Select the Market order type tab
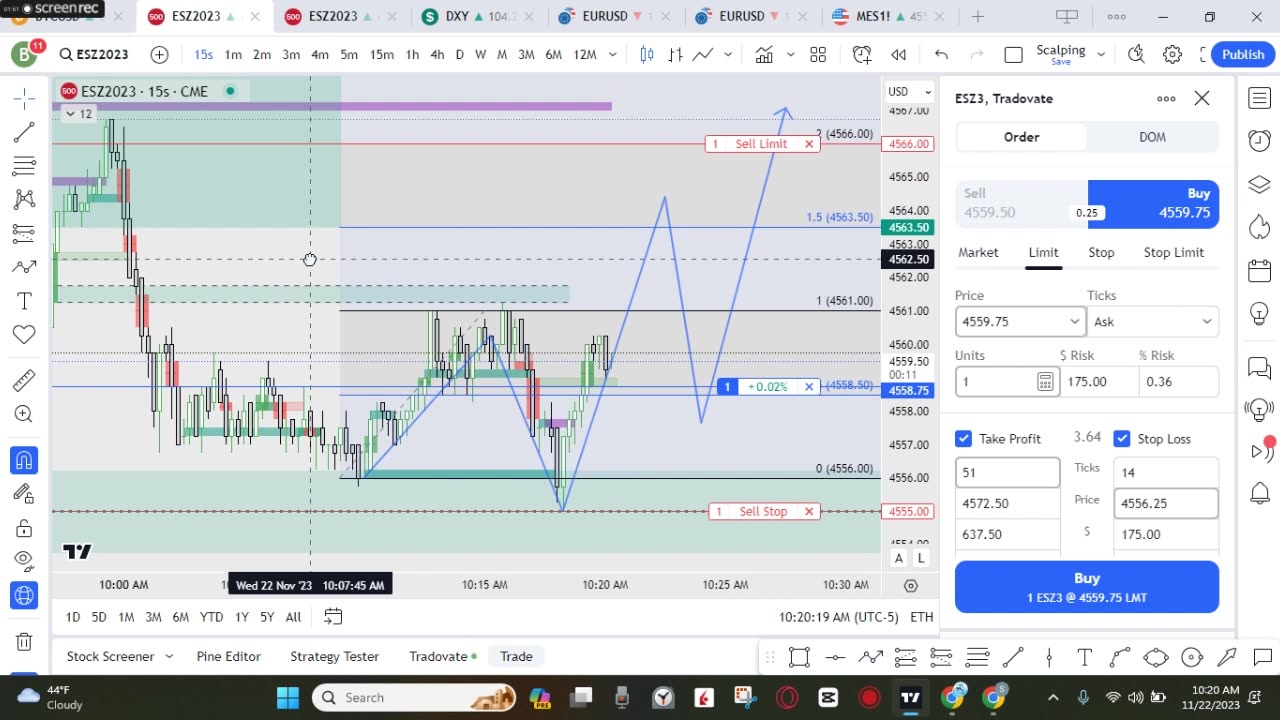 978,253
